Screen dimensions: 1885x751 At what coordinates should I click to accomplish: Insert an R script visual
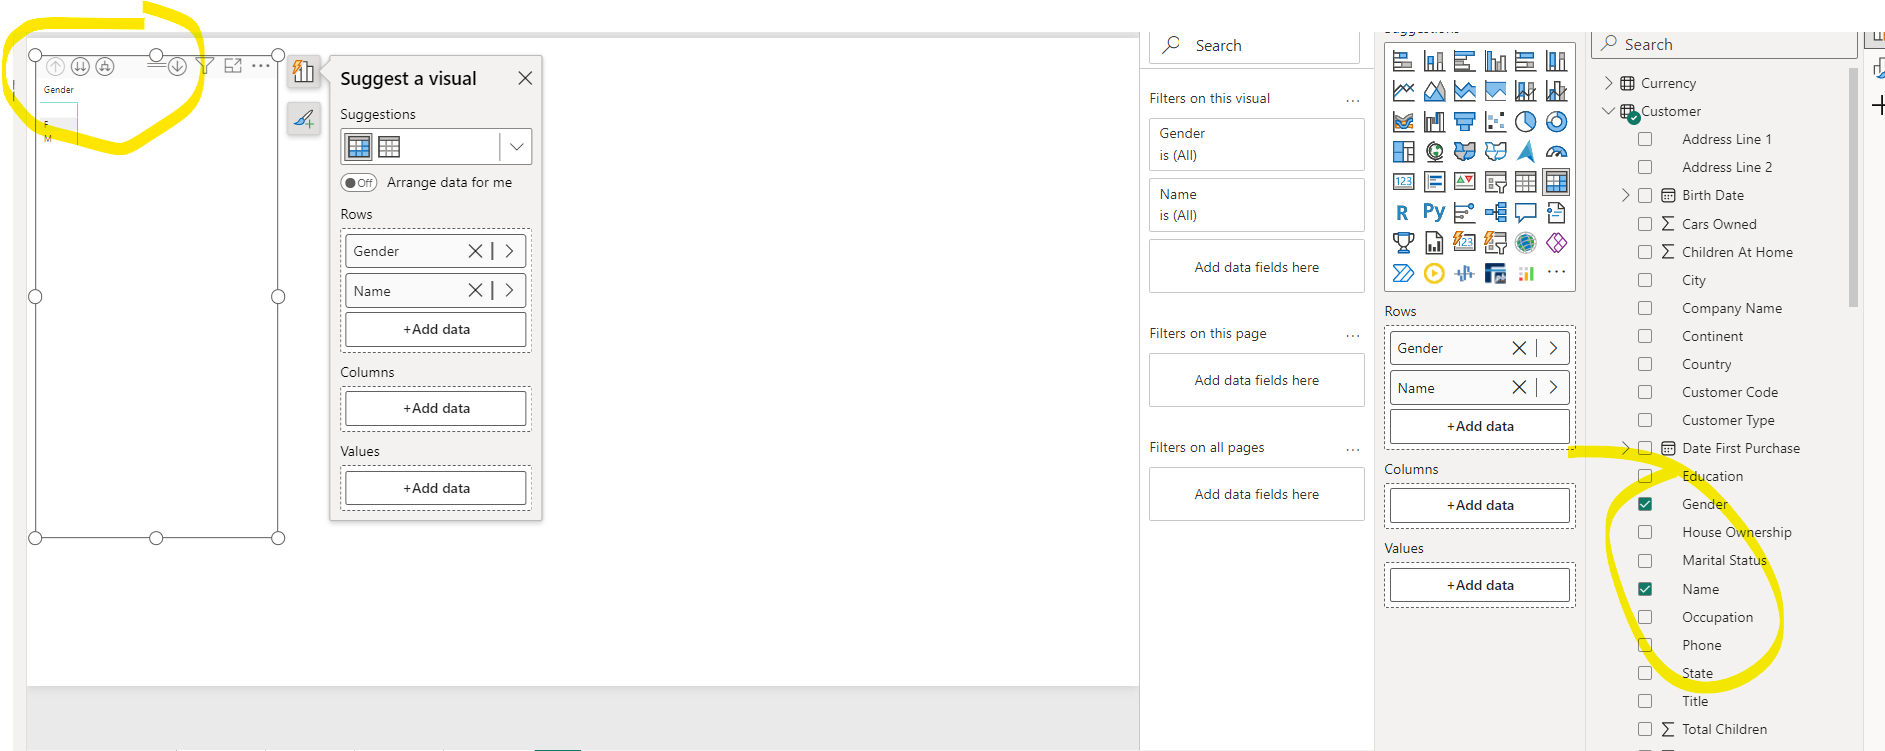coord(1404,212)
